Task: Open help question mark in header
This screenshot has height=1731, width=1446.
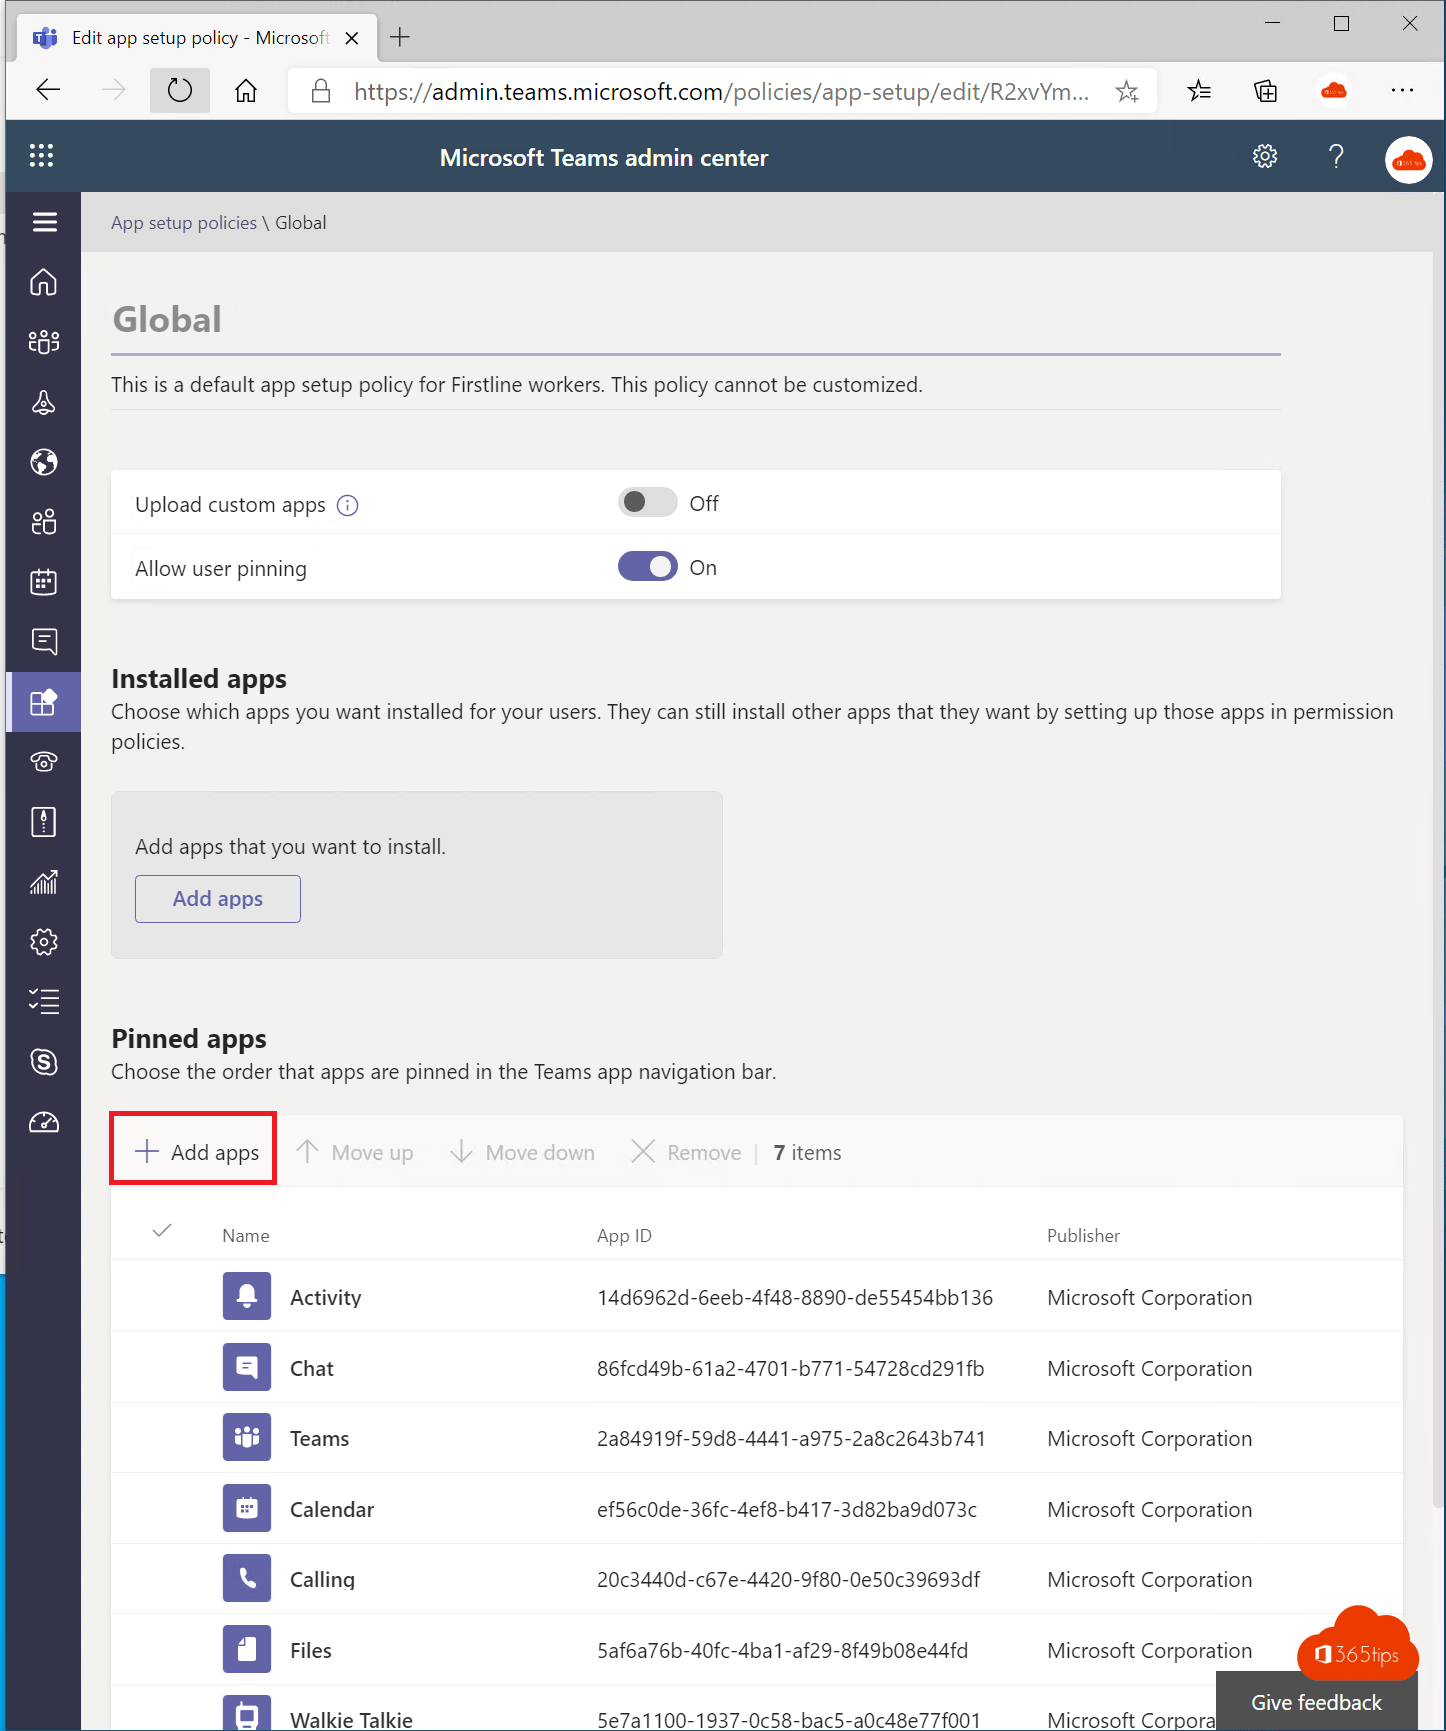Action: coord(1336,156)
